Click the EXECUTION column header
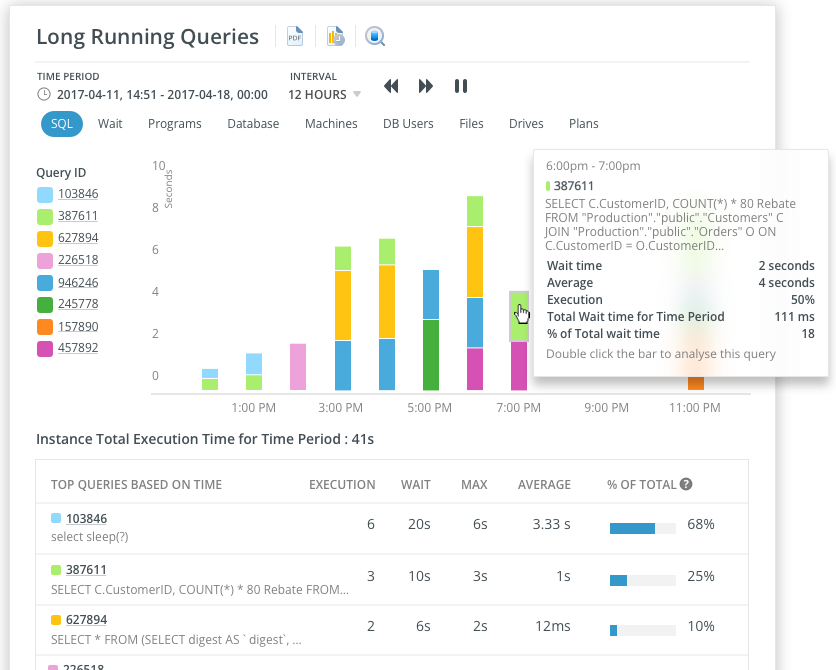The width and height of the screenshot is (836, 670). coord(342,485)
